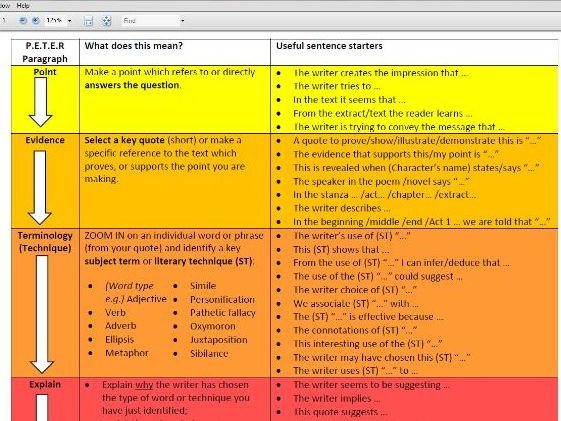Click "answers the question." bold text
The width and height of the screenshot is (561, 421).
[x=133, y=85]
